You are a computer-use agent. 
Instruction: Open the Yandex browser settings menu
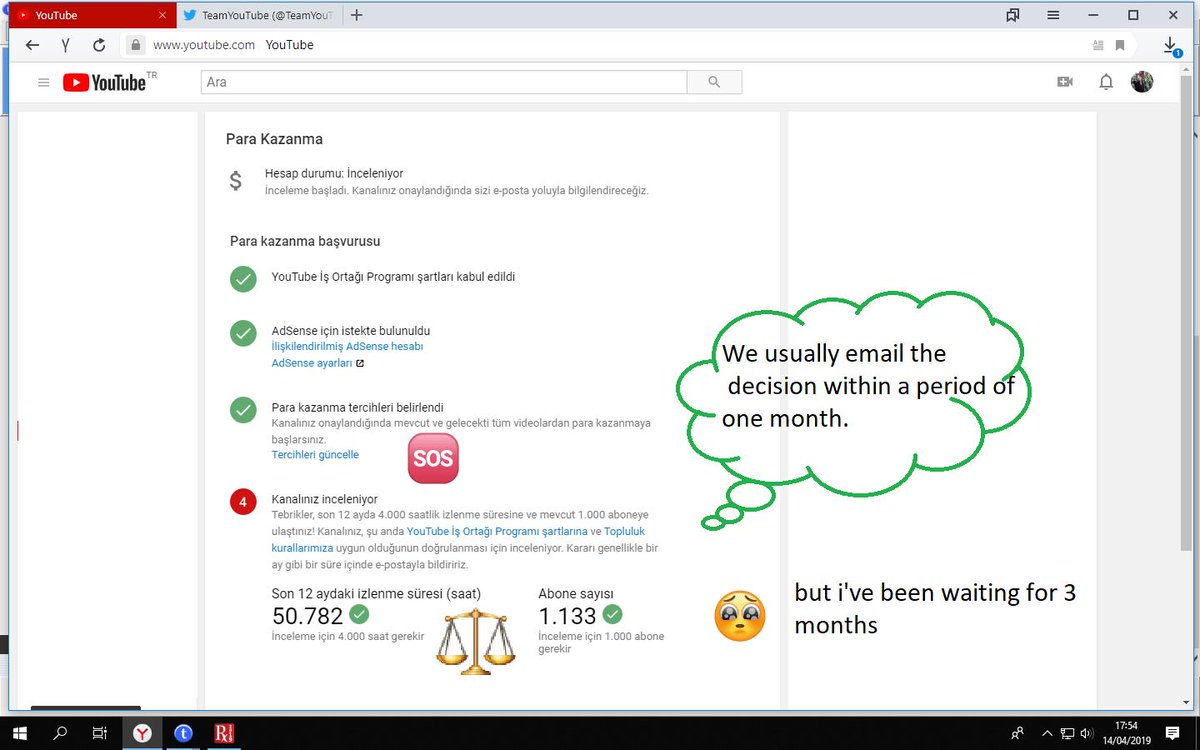click(x=1053, y=15)
